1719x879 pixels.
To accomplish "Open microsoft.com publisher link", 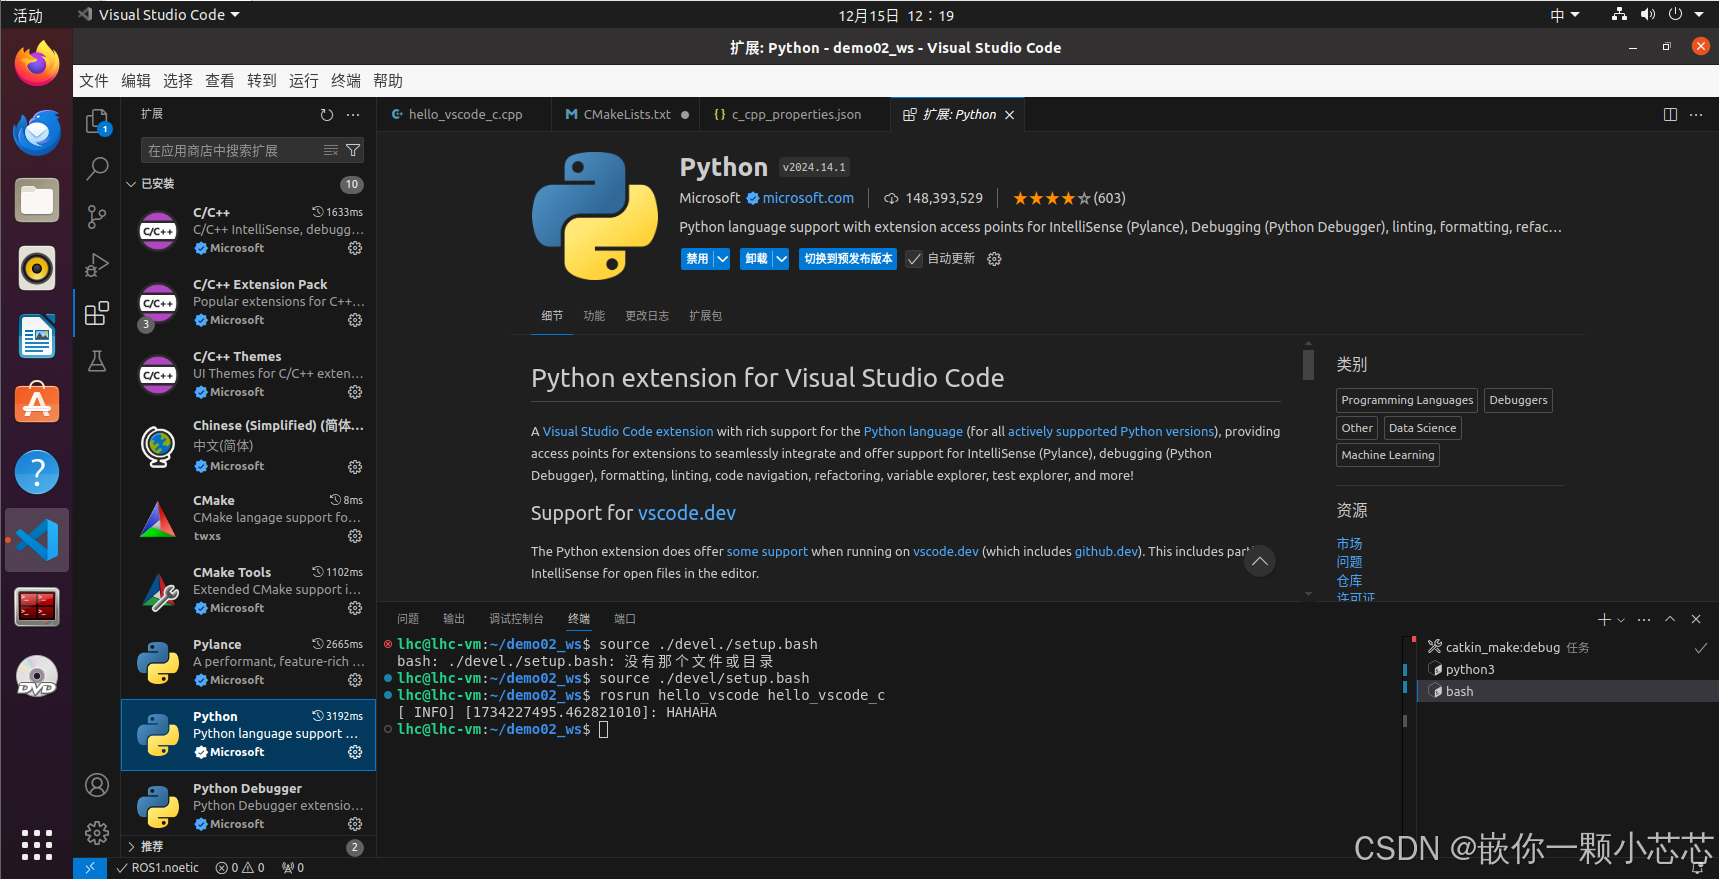I will (808, 198).
